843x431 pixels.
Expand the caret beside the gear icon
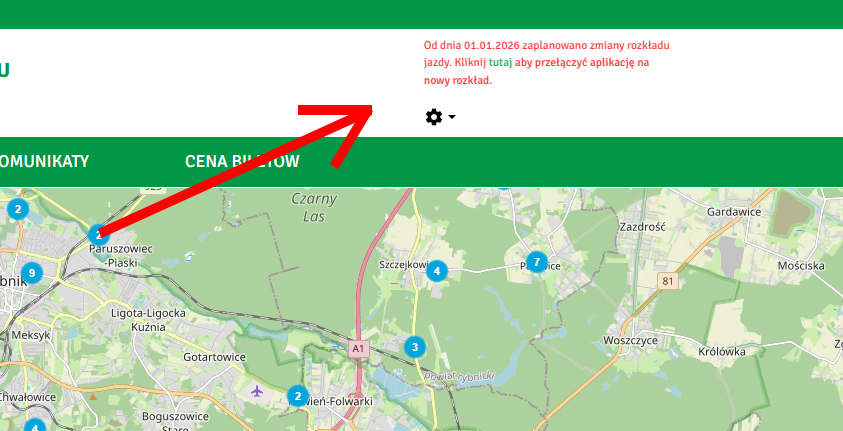[x=452, y=117]
